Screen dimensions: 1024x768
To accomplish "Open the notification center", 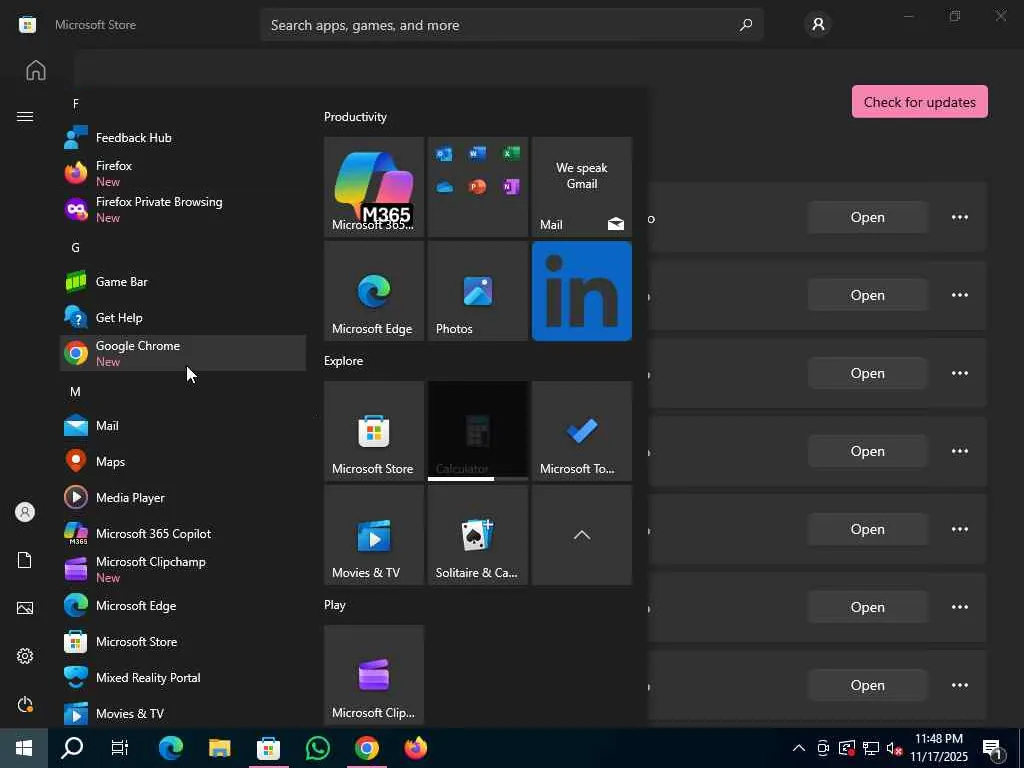I will pyautogui.click(x=993, y=749).
